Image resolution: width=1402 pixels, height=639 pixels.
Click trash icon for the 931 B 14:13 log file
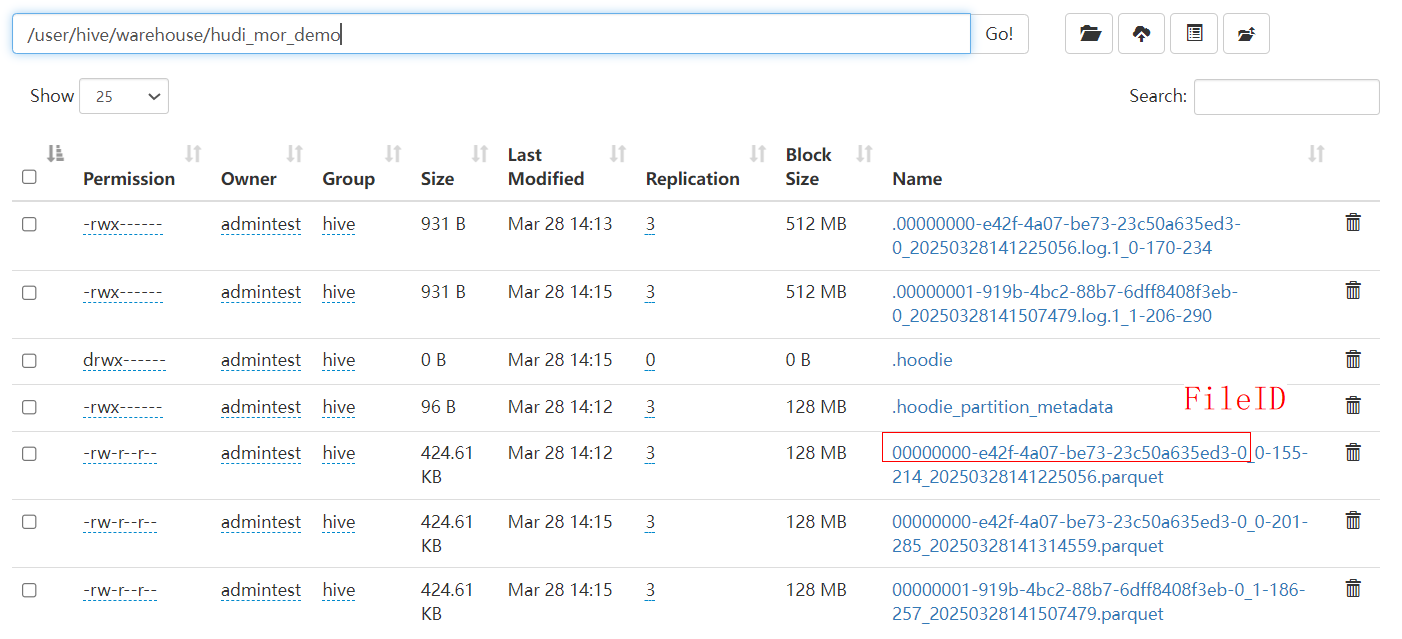1353,223
